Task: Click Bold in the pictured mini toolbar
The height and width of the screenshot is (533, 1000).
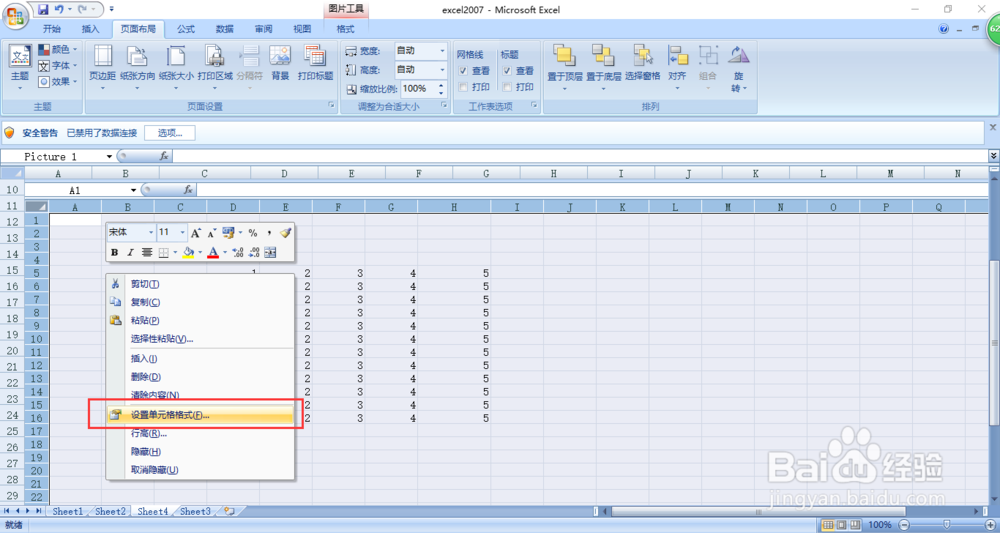Action: tap(115, 252)
